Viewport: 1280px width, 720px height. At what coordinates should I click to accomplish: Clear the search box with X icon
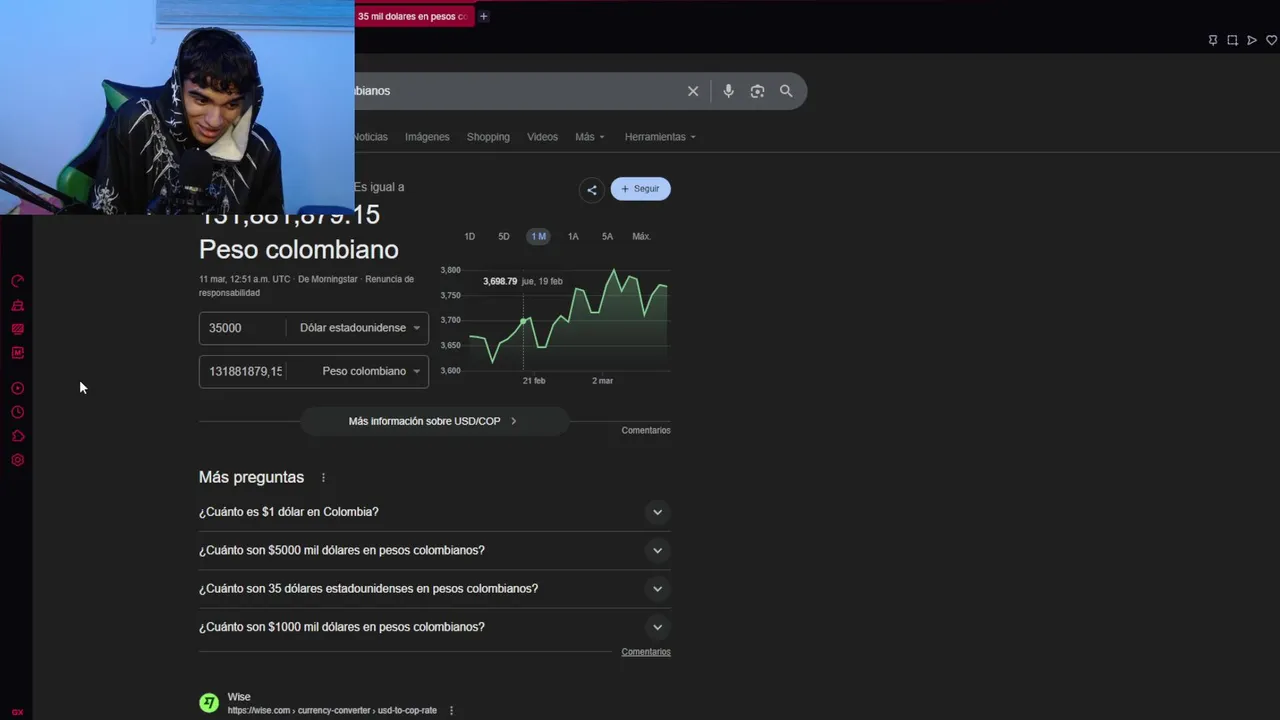tap(693, 91)
